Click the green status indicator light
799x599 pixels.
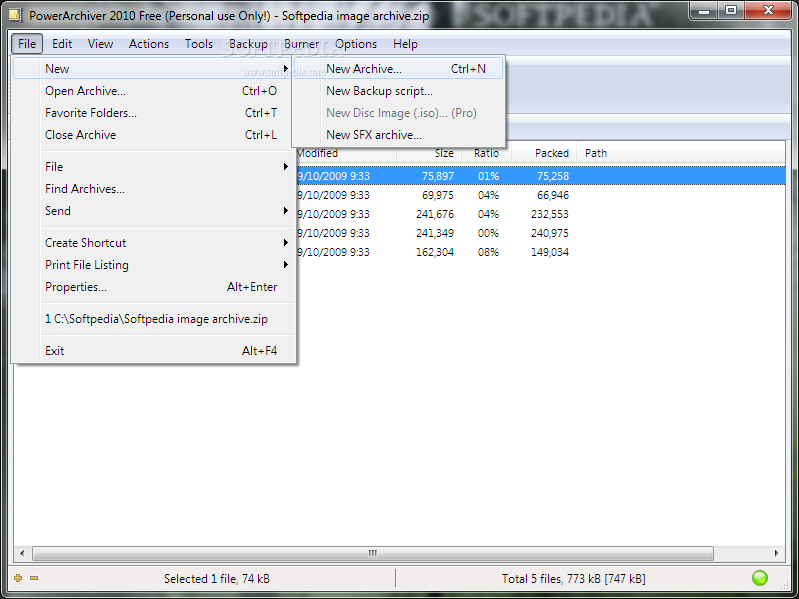(x=760, y=578)
